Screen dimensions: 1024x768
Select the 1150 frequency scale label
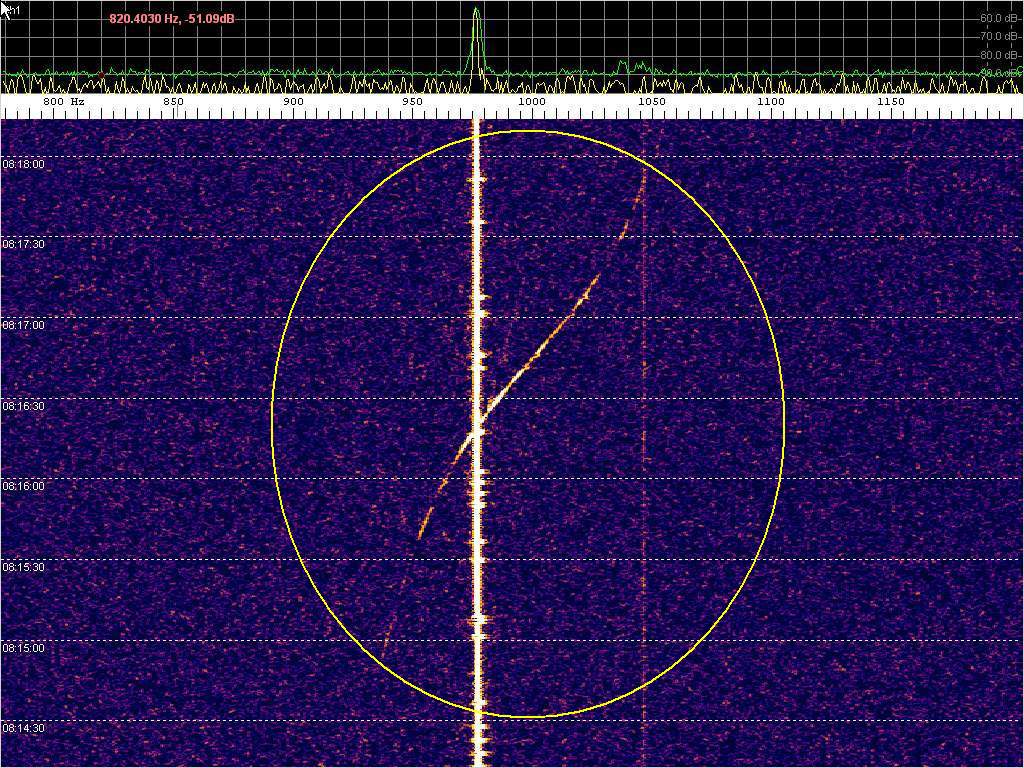click(890, 102)
